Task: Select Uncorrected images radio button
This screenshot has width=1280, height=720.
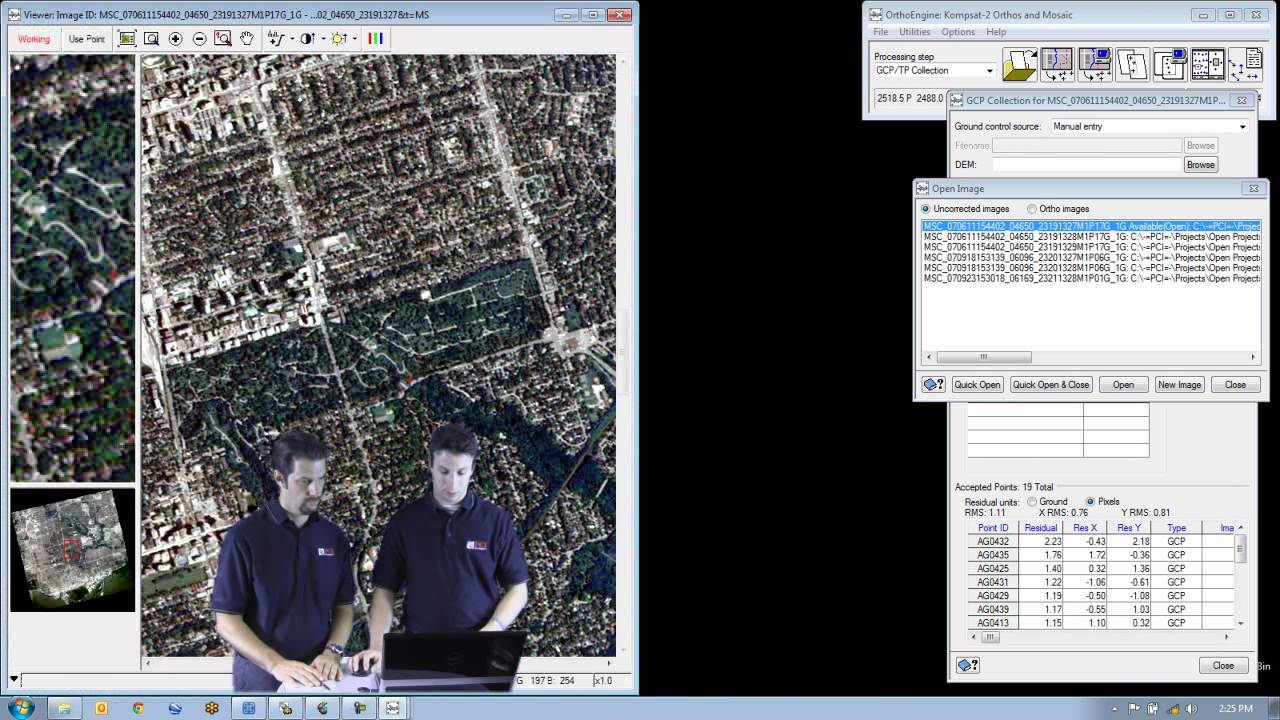Action: (x=925, y=209)
